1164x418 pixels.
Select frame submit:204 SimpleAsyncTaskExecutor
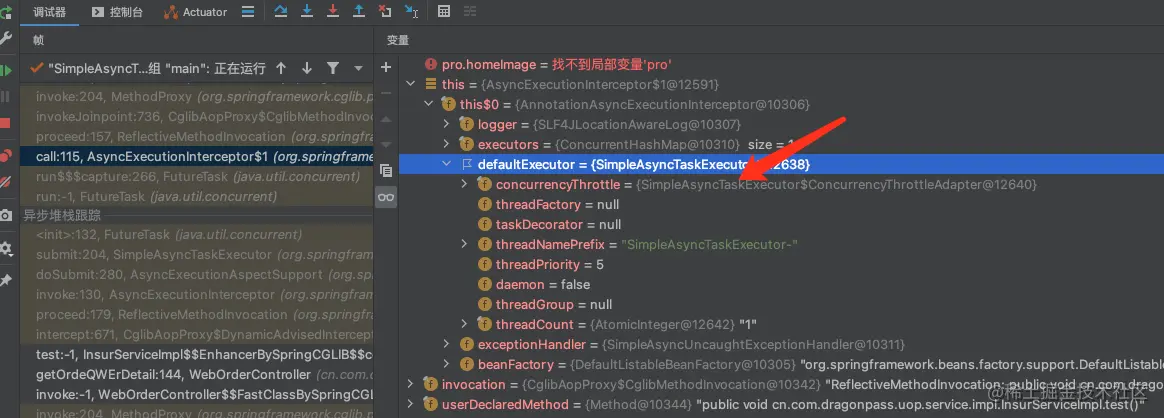(196, 255)
